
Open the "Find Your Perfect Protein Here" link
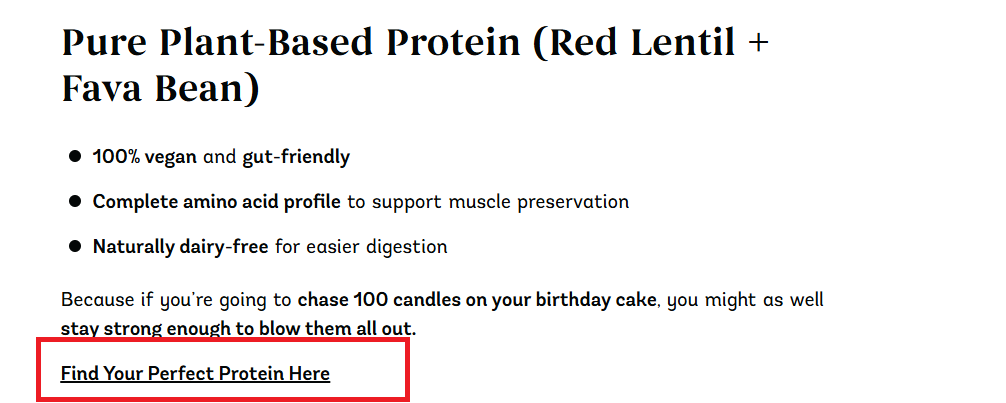tap(195, 374)
